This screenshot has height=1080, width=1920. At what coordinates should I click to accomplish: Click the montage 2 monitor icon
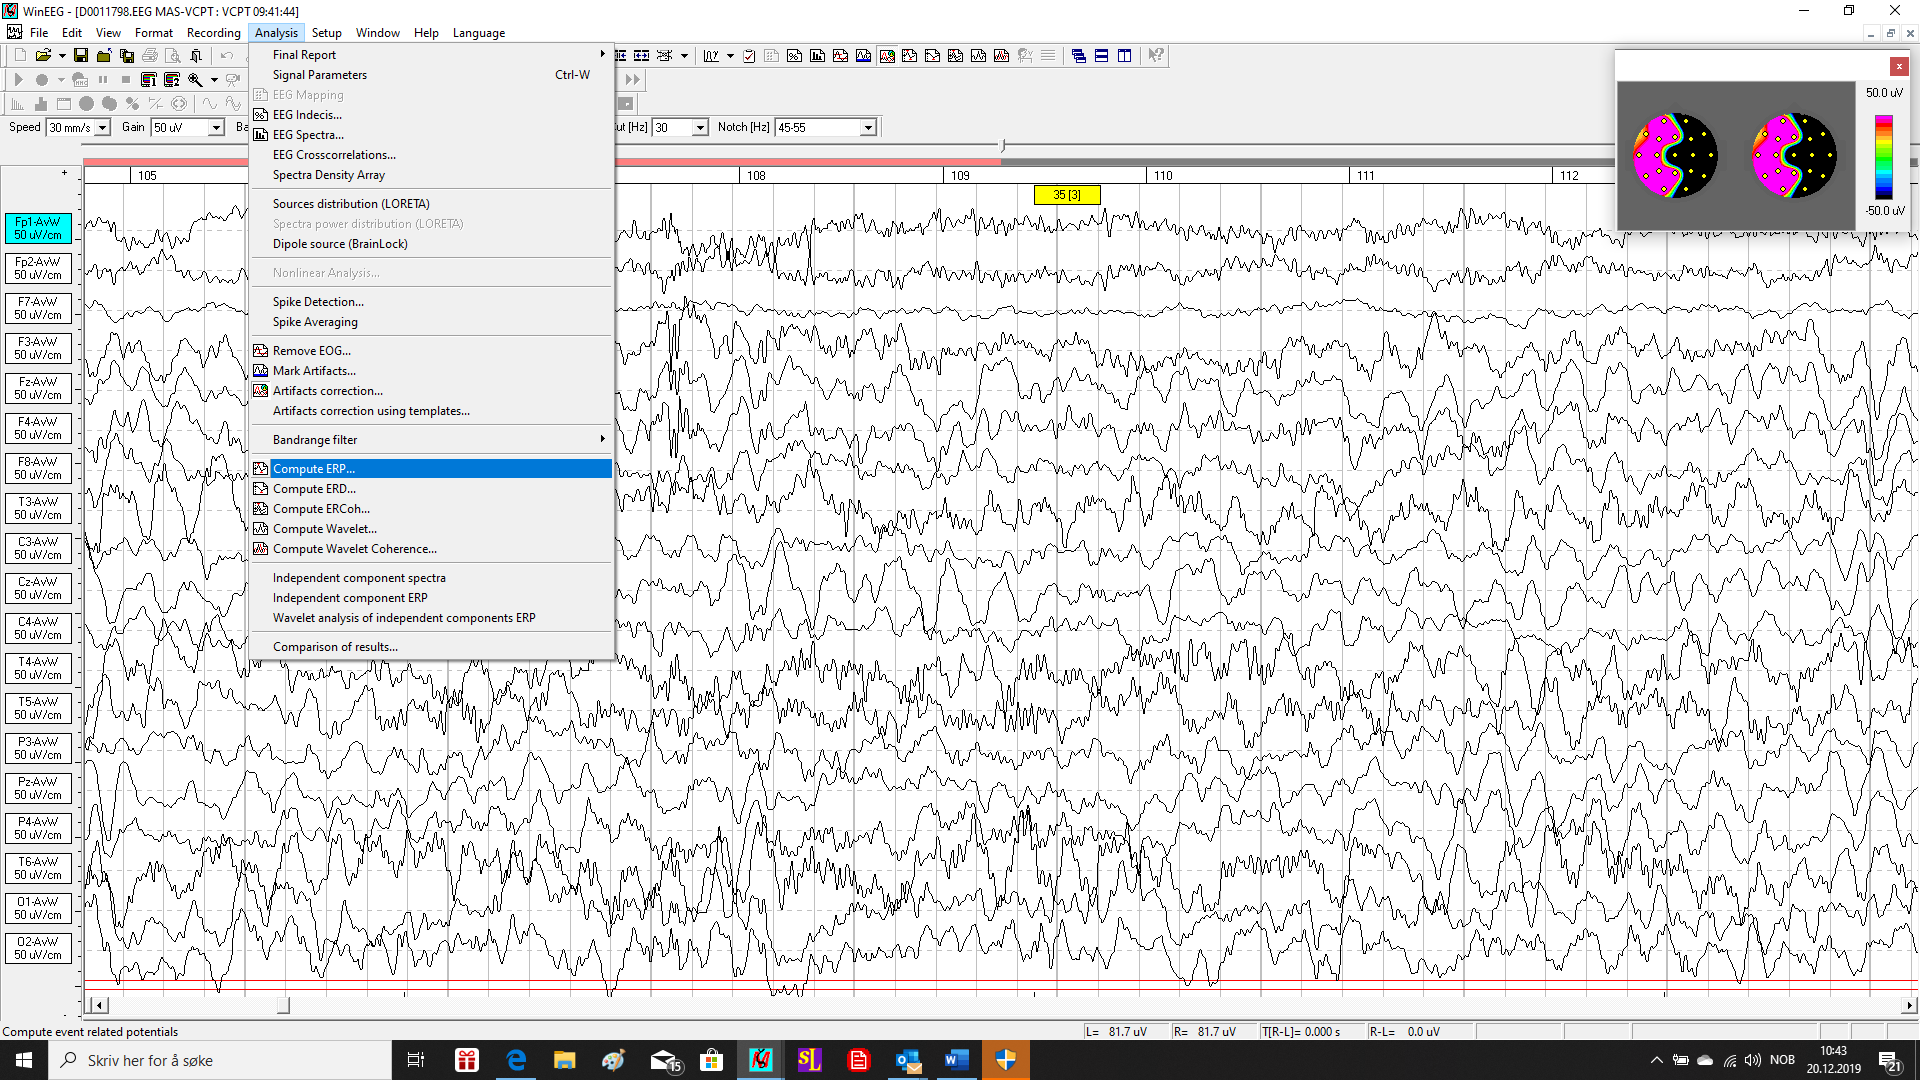[x=172, y=80]
